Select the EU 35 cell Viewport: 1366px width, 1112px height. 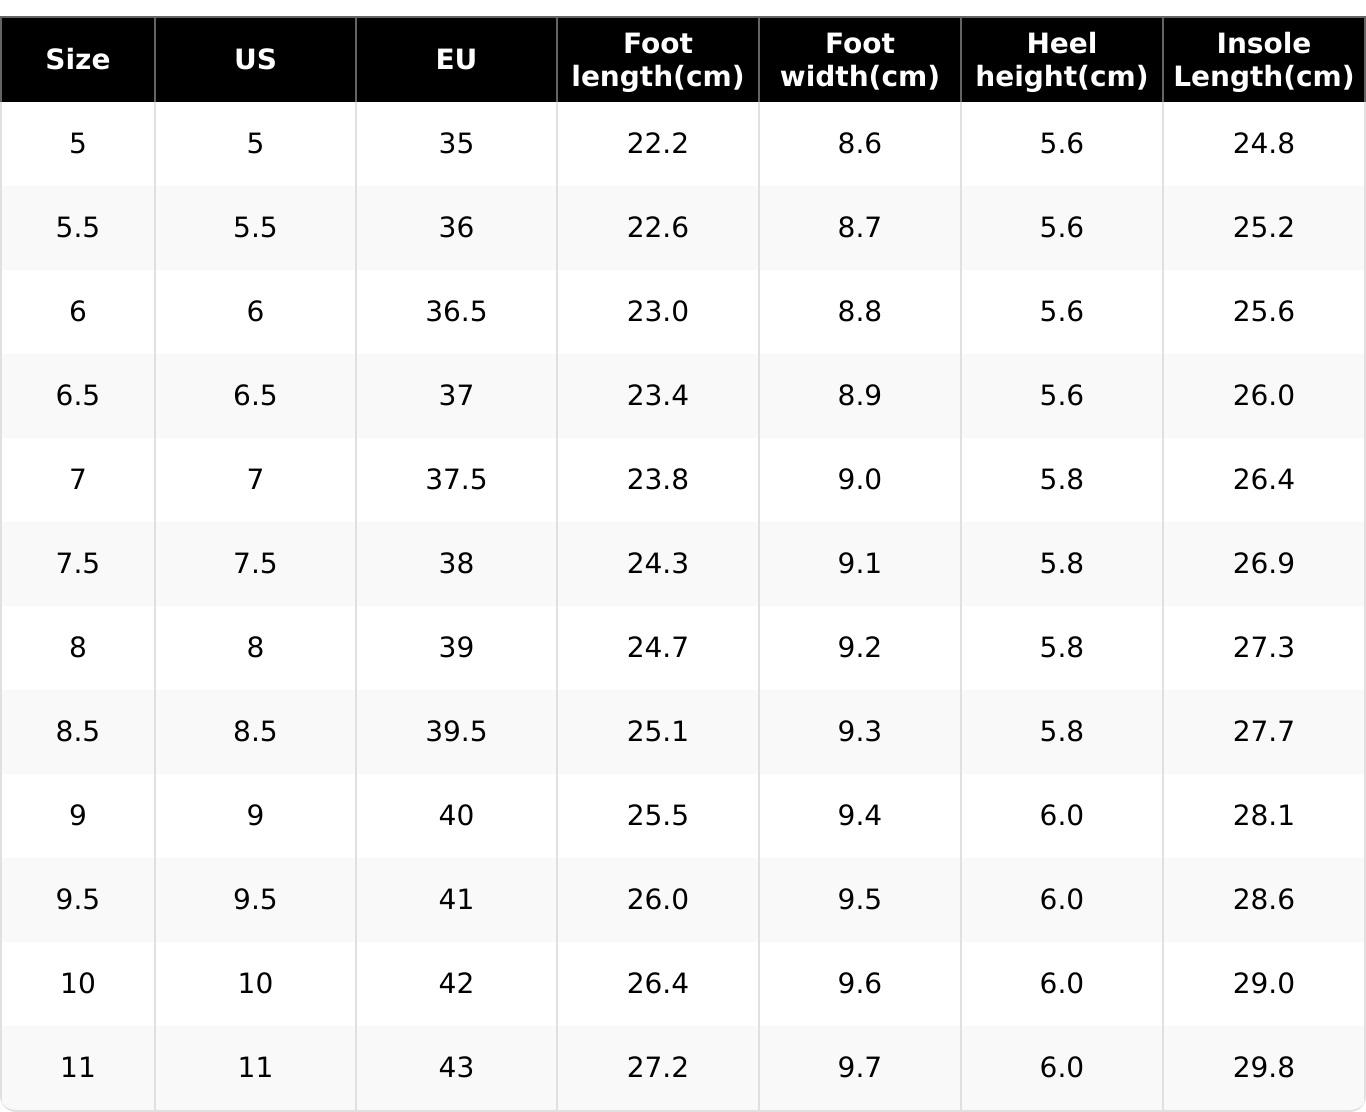[456, 144]
